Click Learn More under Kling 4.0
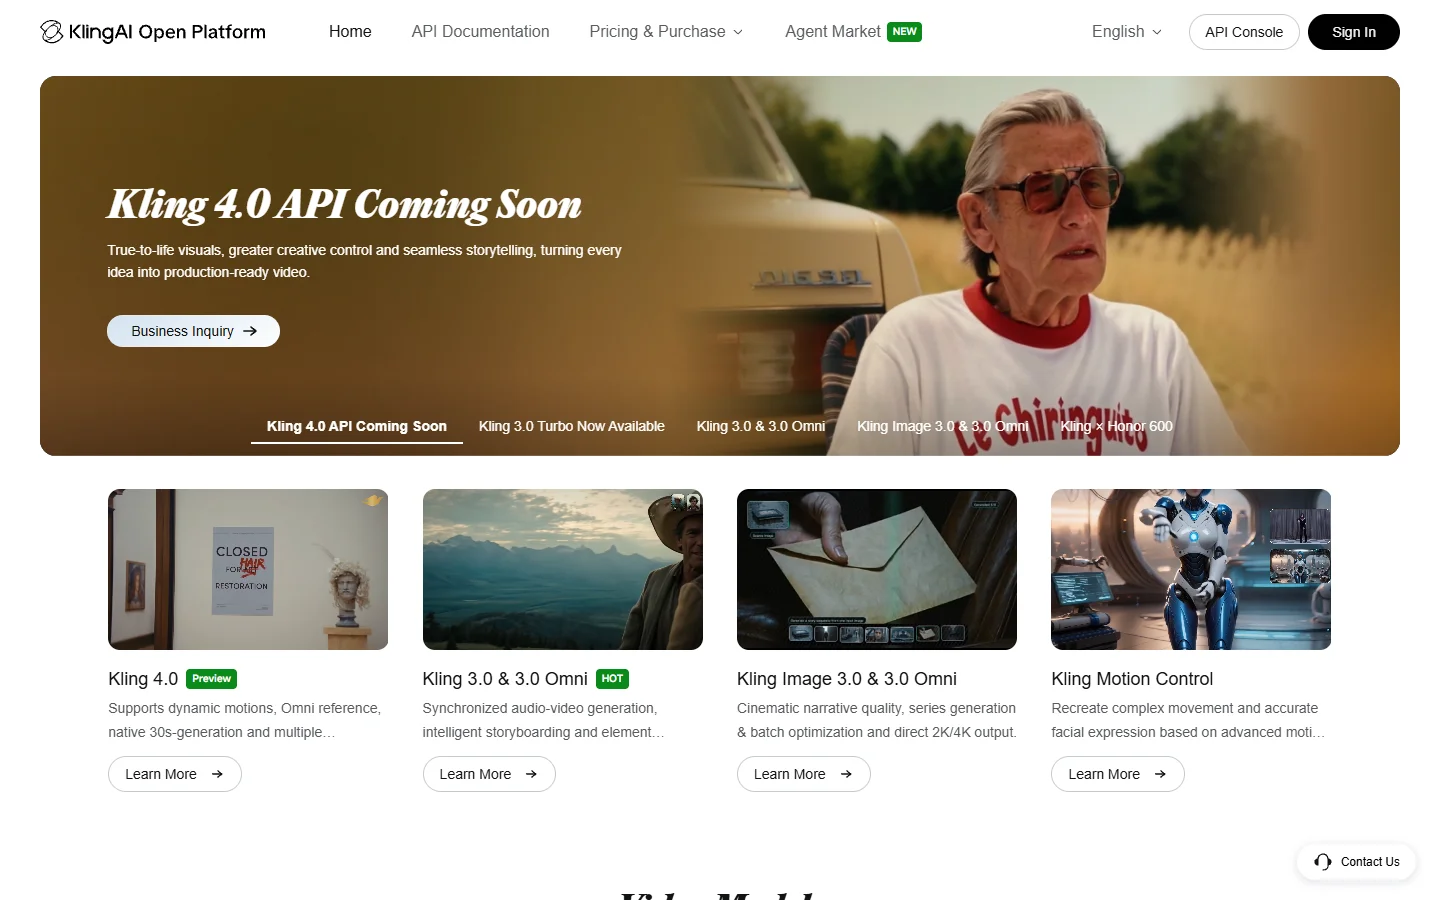Viewport: 1440px width, 900px height. [175, 774]
